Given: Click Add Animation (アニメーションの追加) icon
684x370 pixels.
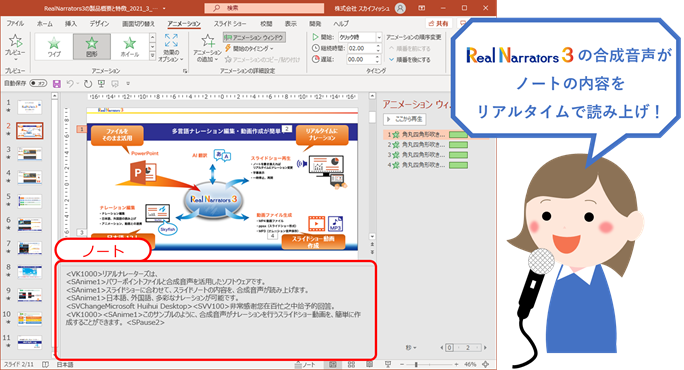Looking at the screenshot, I should click(208, 41).
